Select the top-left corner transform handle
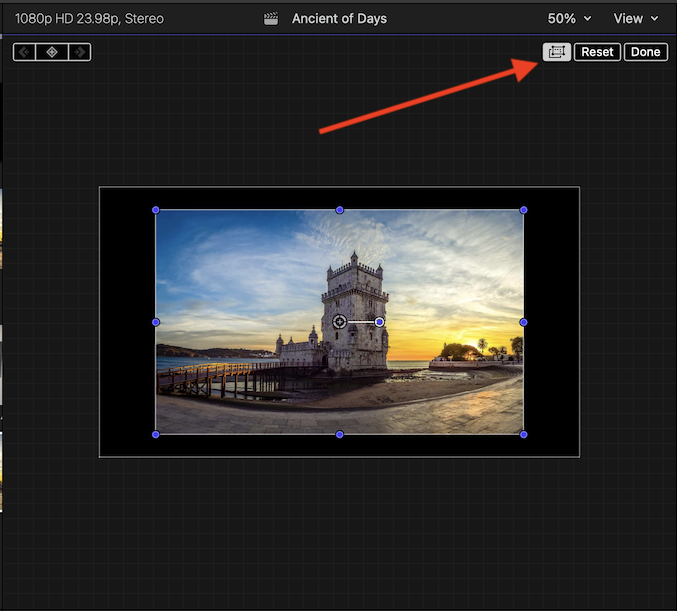 [x=156, y=210]
